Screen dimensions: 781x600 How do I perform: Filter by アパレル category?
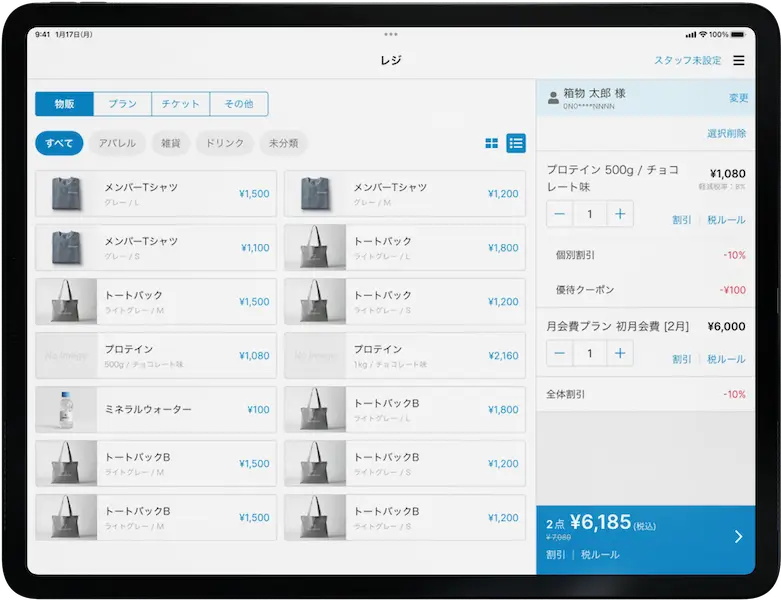pos(117,143)
